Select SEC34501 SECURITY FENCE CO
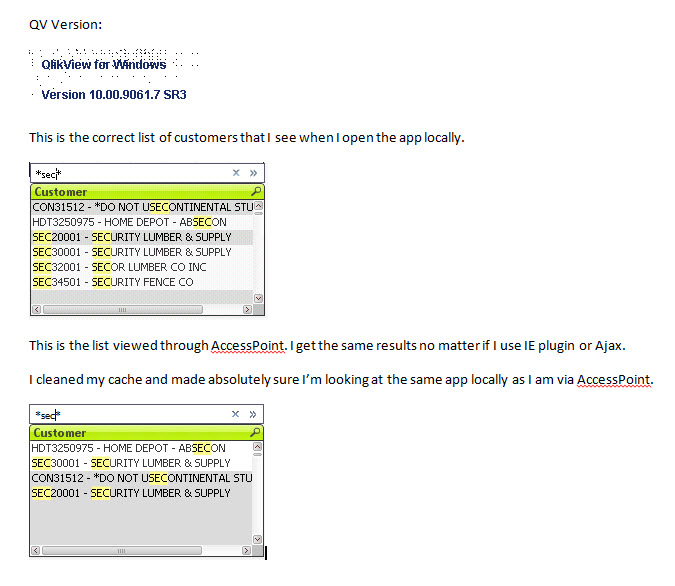675x586 pixels. point(142,282)
